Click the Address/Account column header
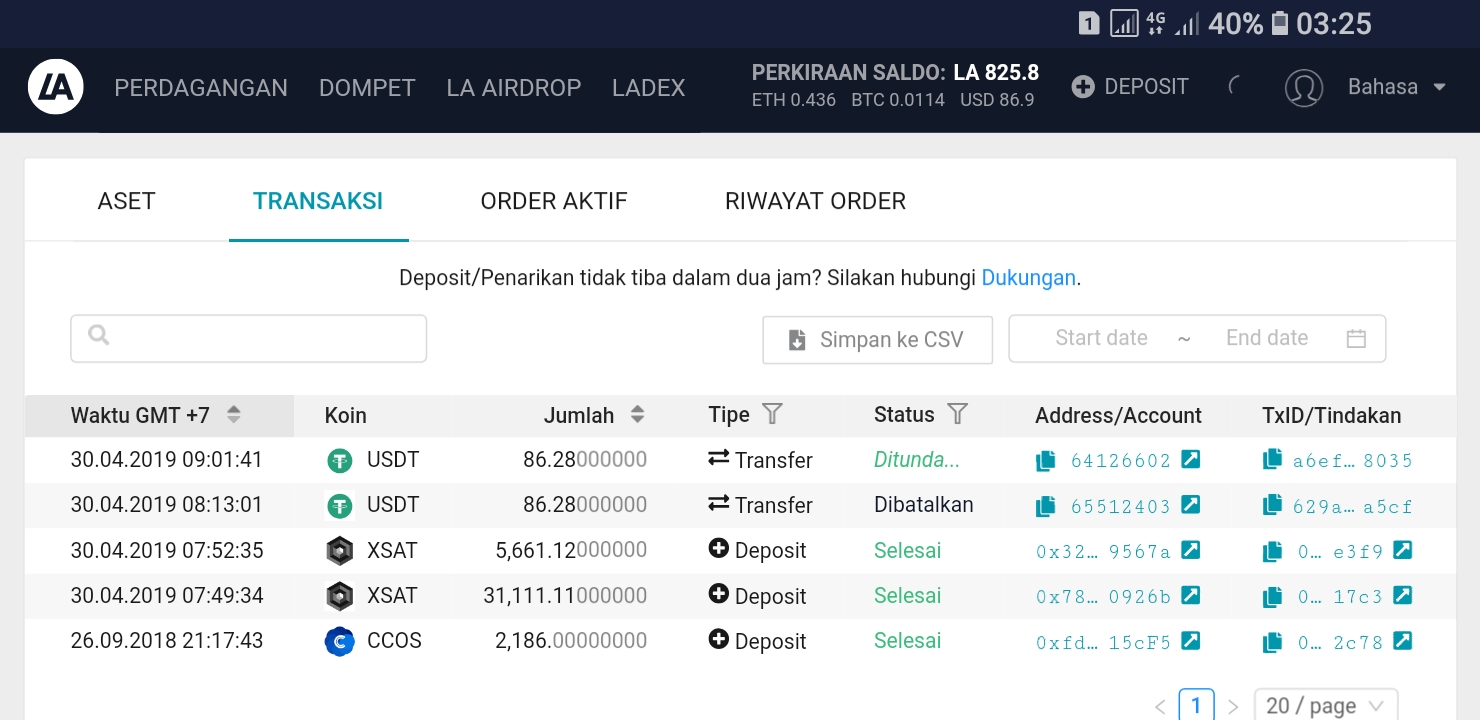The width and height of the screenshot is (1480, 720). [x=1118, y=415]
